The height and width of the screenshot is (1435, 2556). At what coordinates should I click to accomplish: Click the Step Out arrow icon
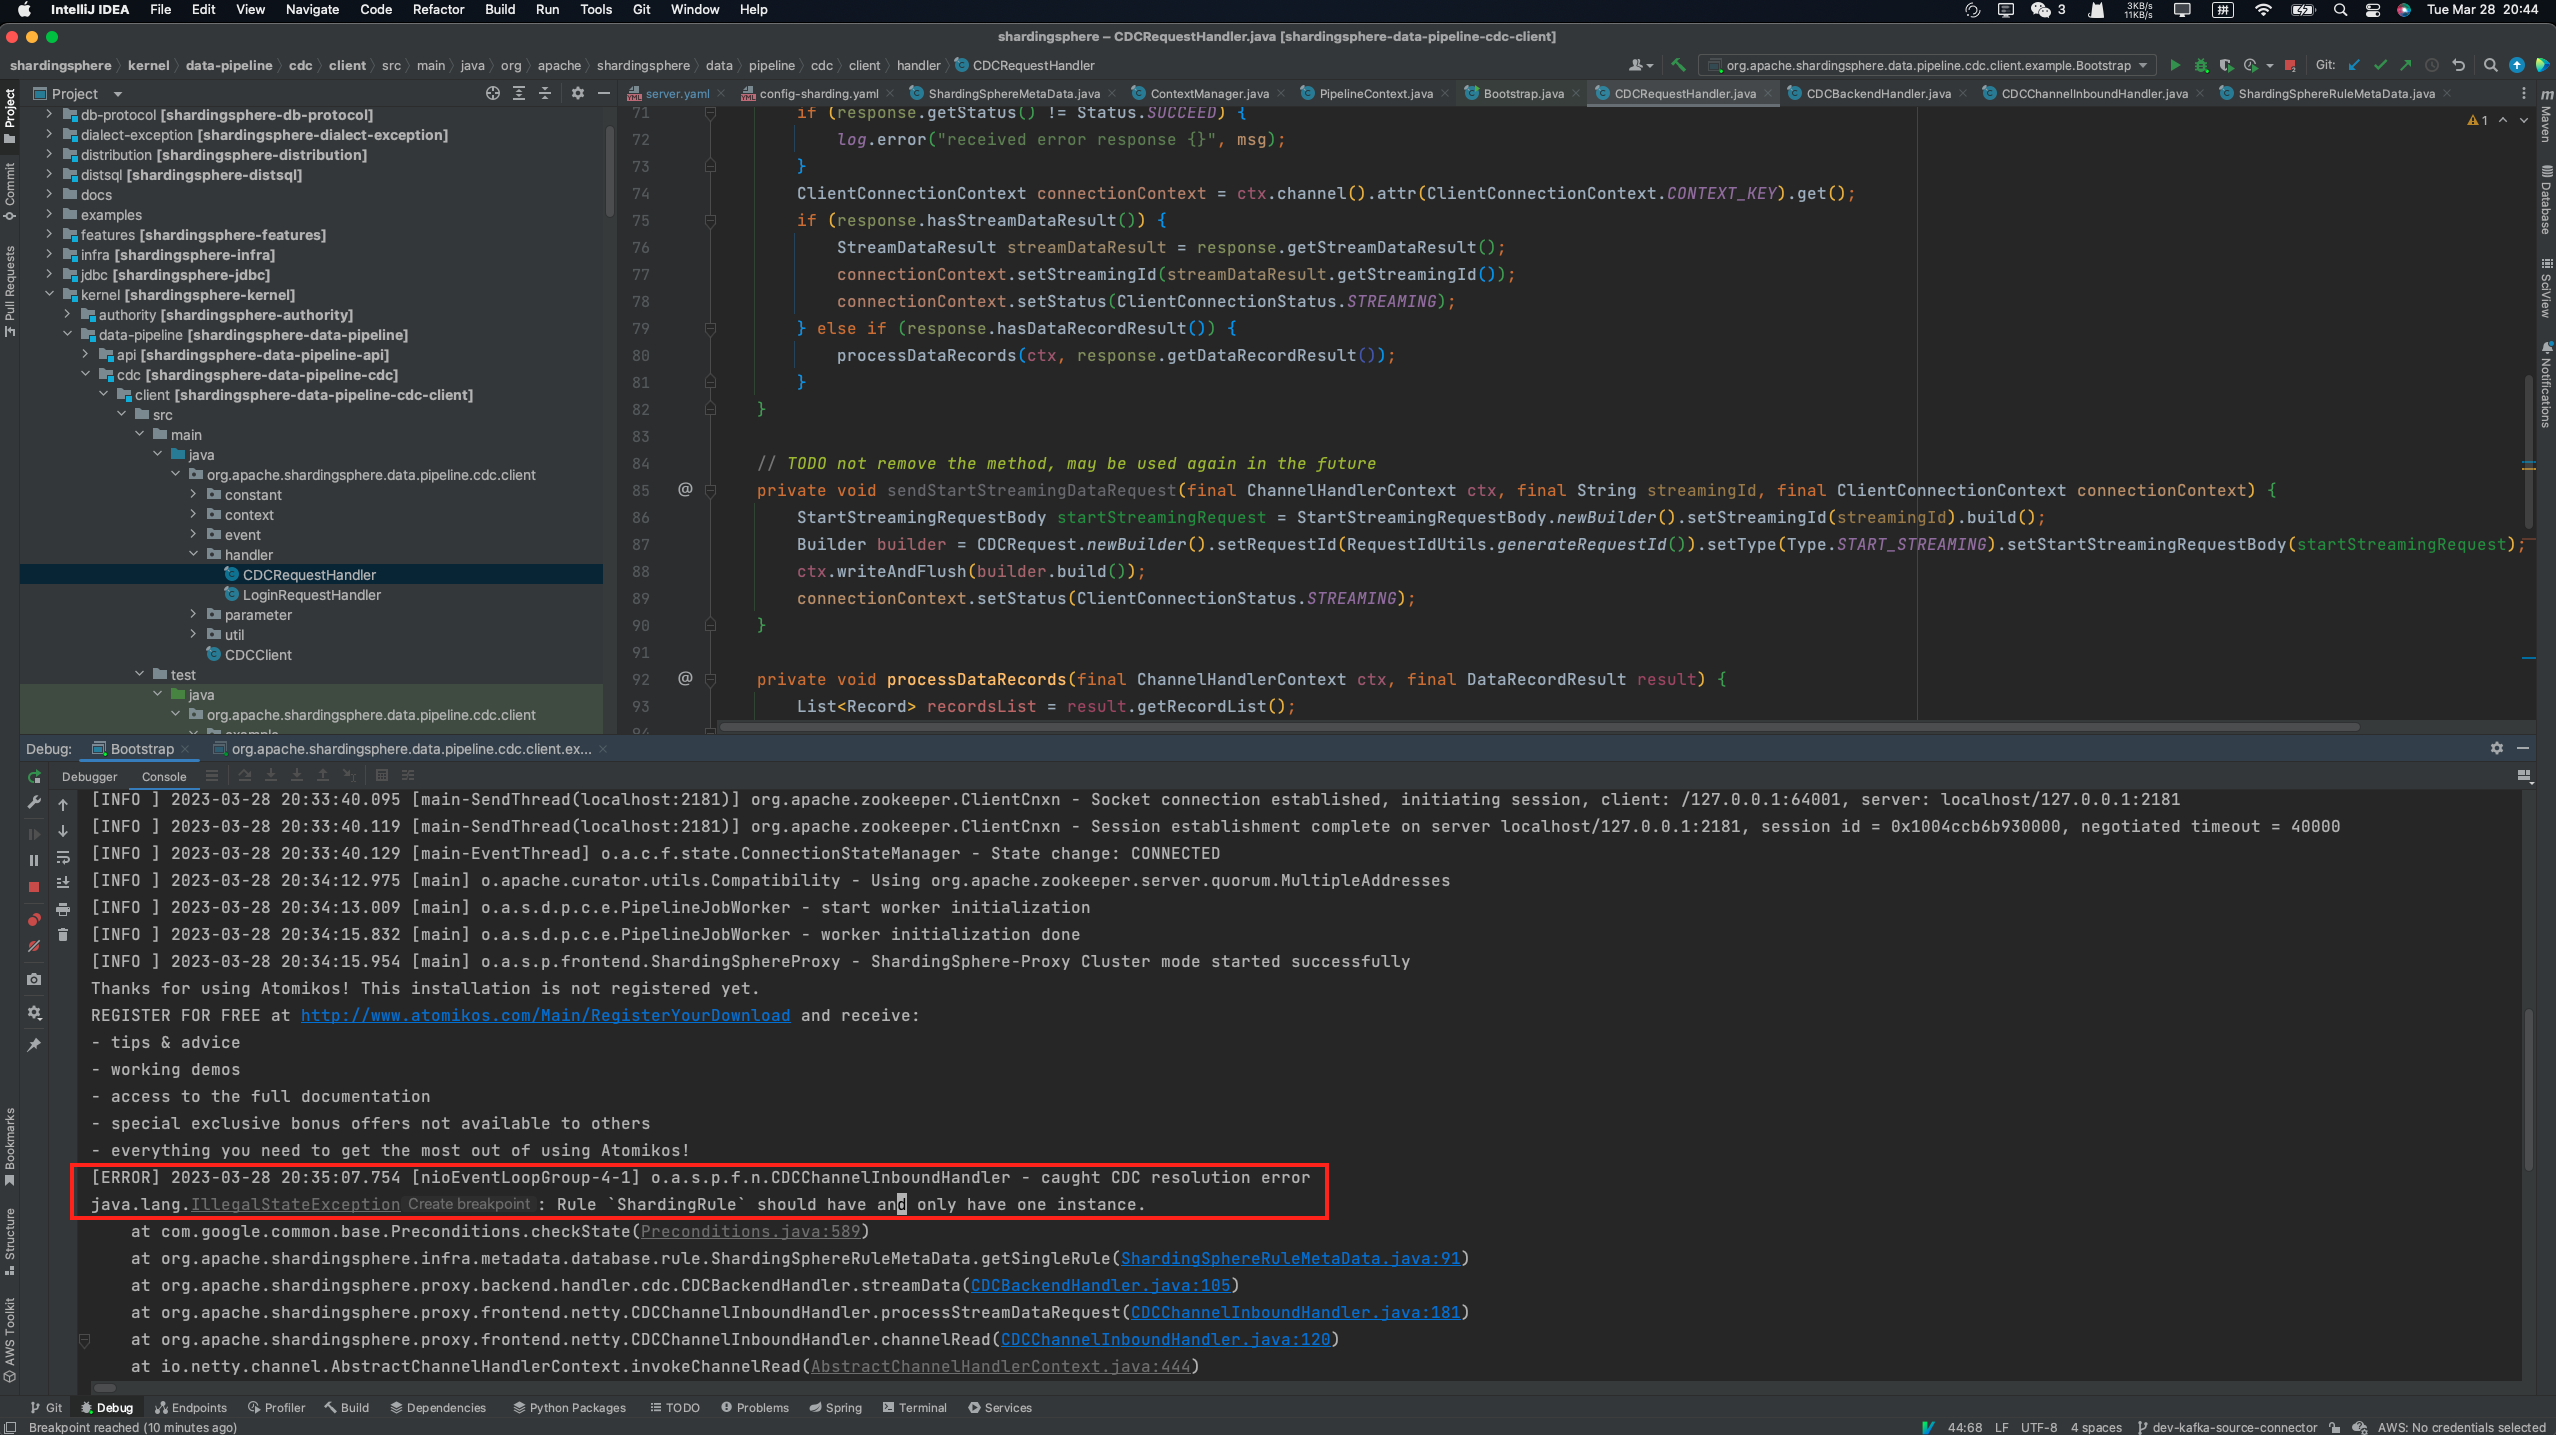323,776
